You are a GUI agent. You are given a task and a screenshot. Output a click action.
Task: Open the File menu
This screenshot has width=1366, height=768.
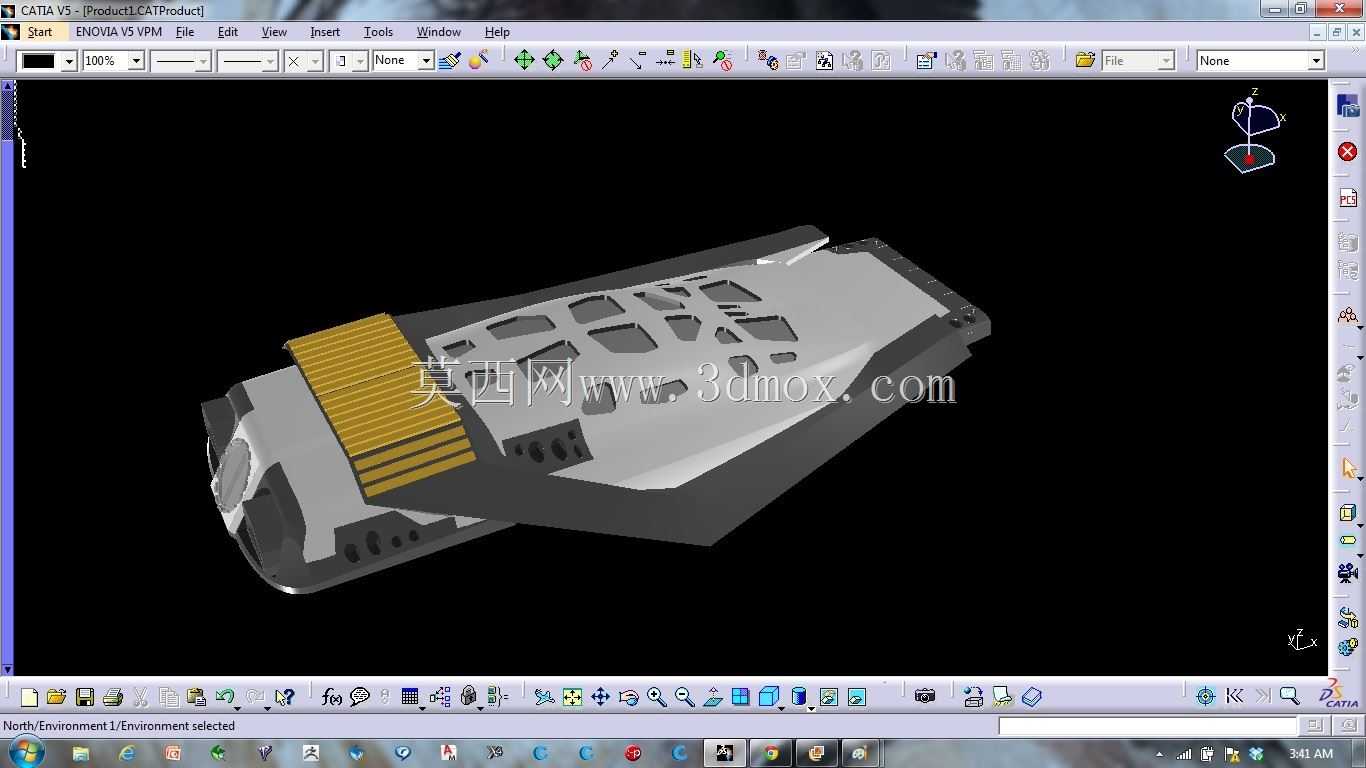(x=185, y=32)
